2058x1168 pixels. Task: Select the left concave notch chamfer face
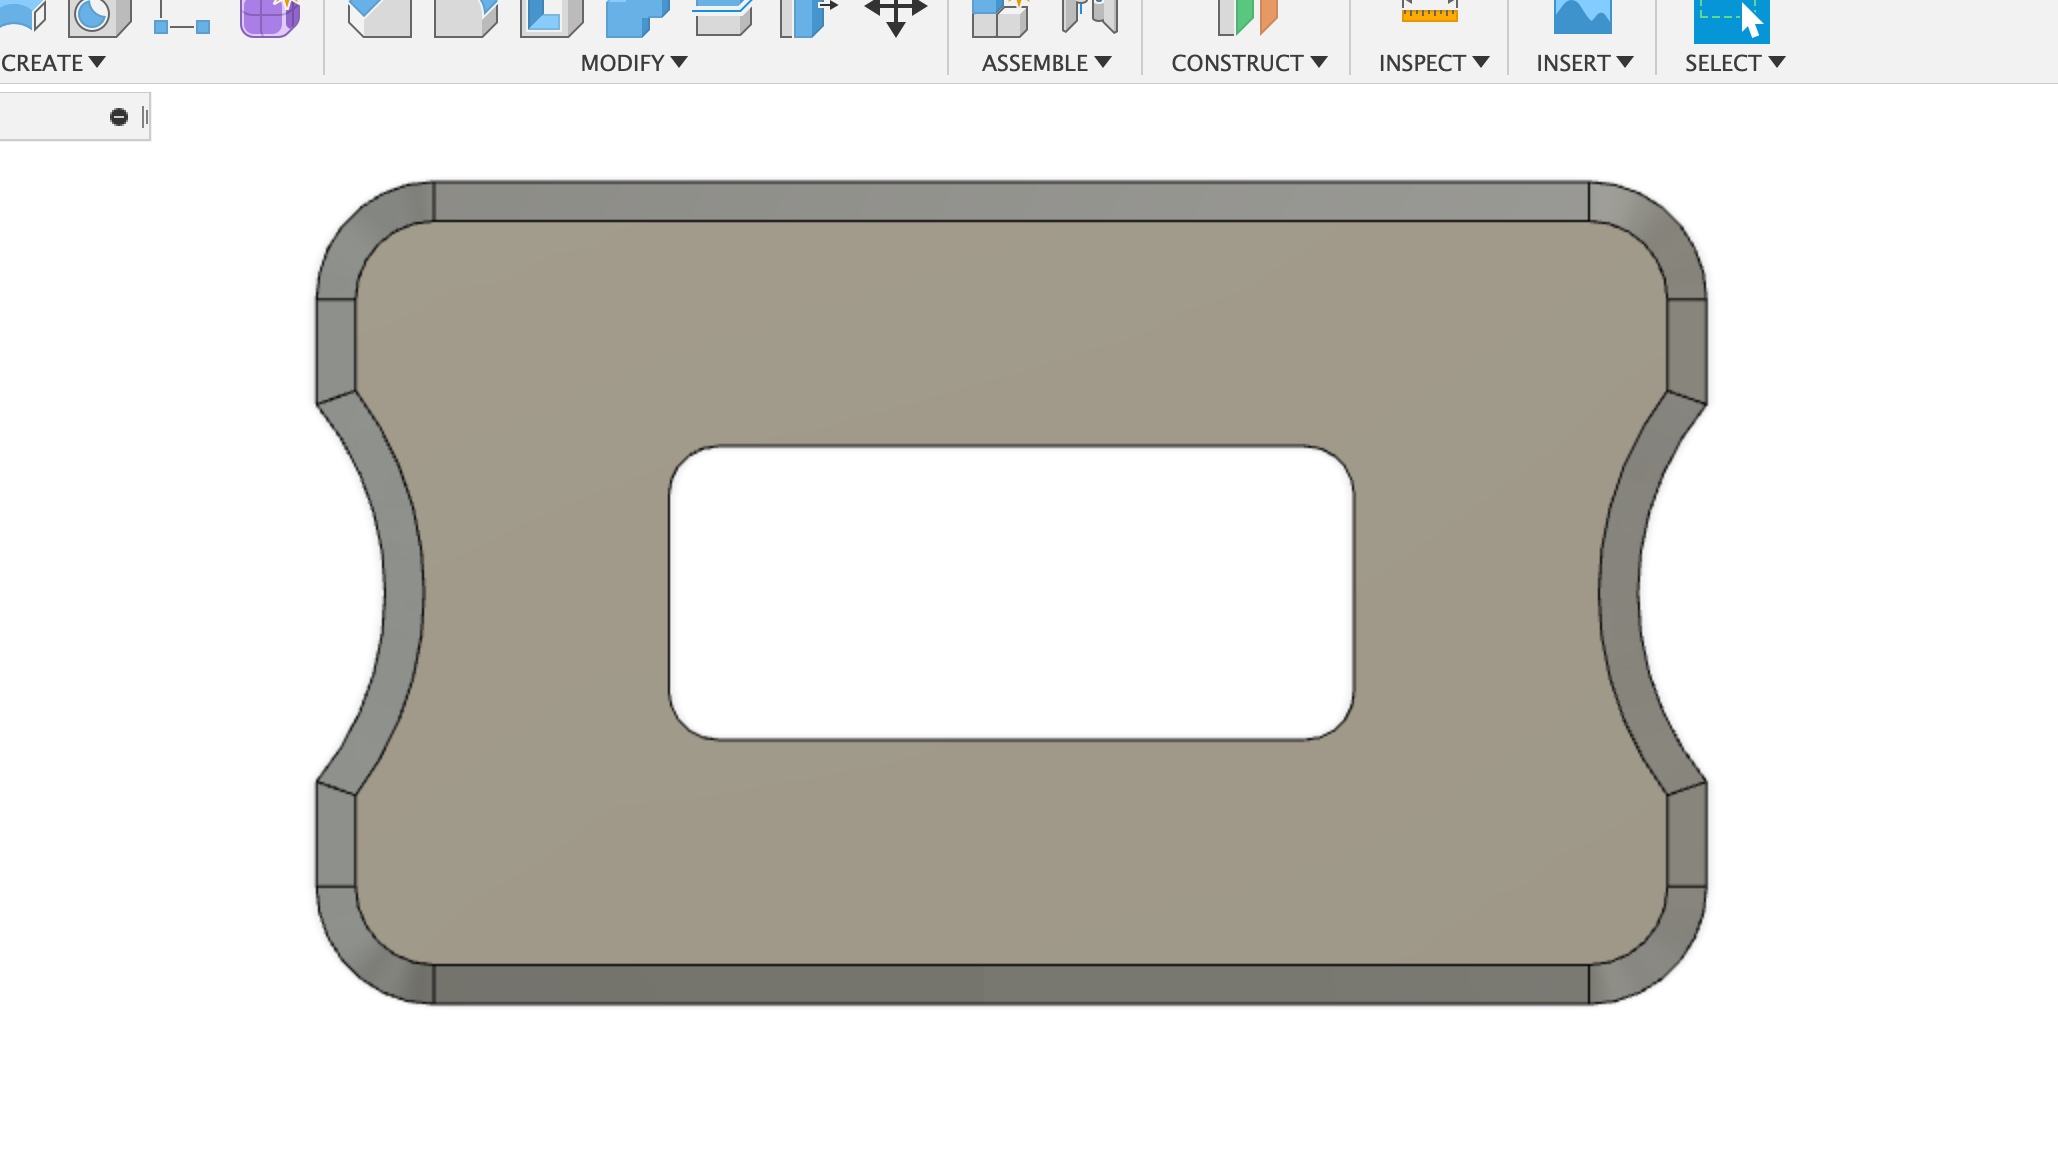pos(403,593)
